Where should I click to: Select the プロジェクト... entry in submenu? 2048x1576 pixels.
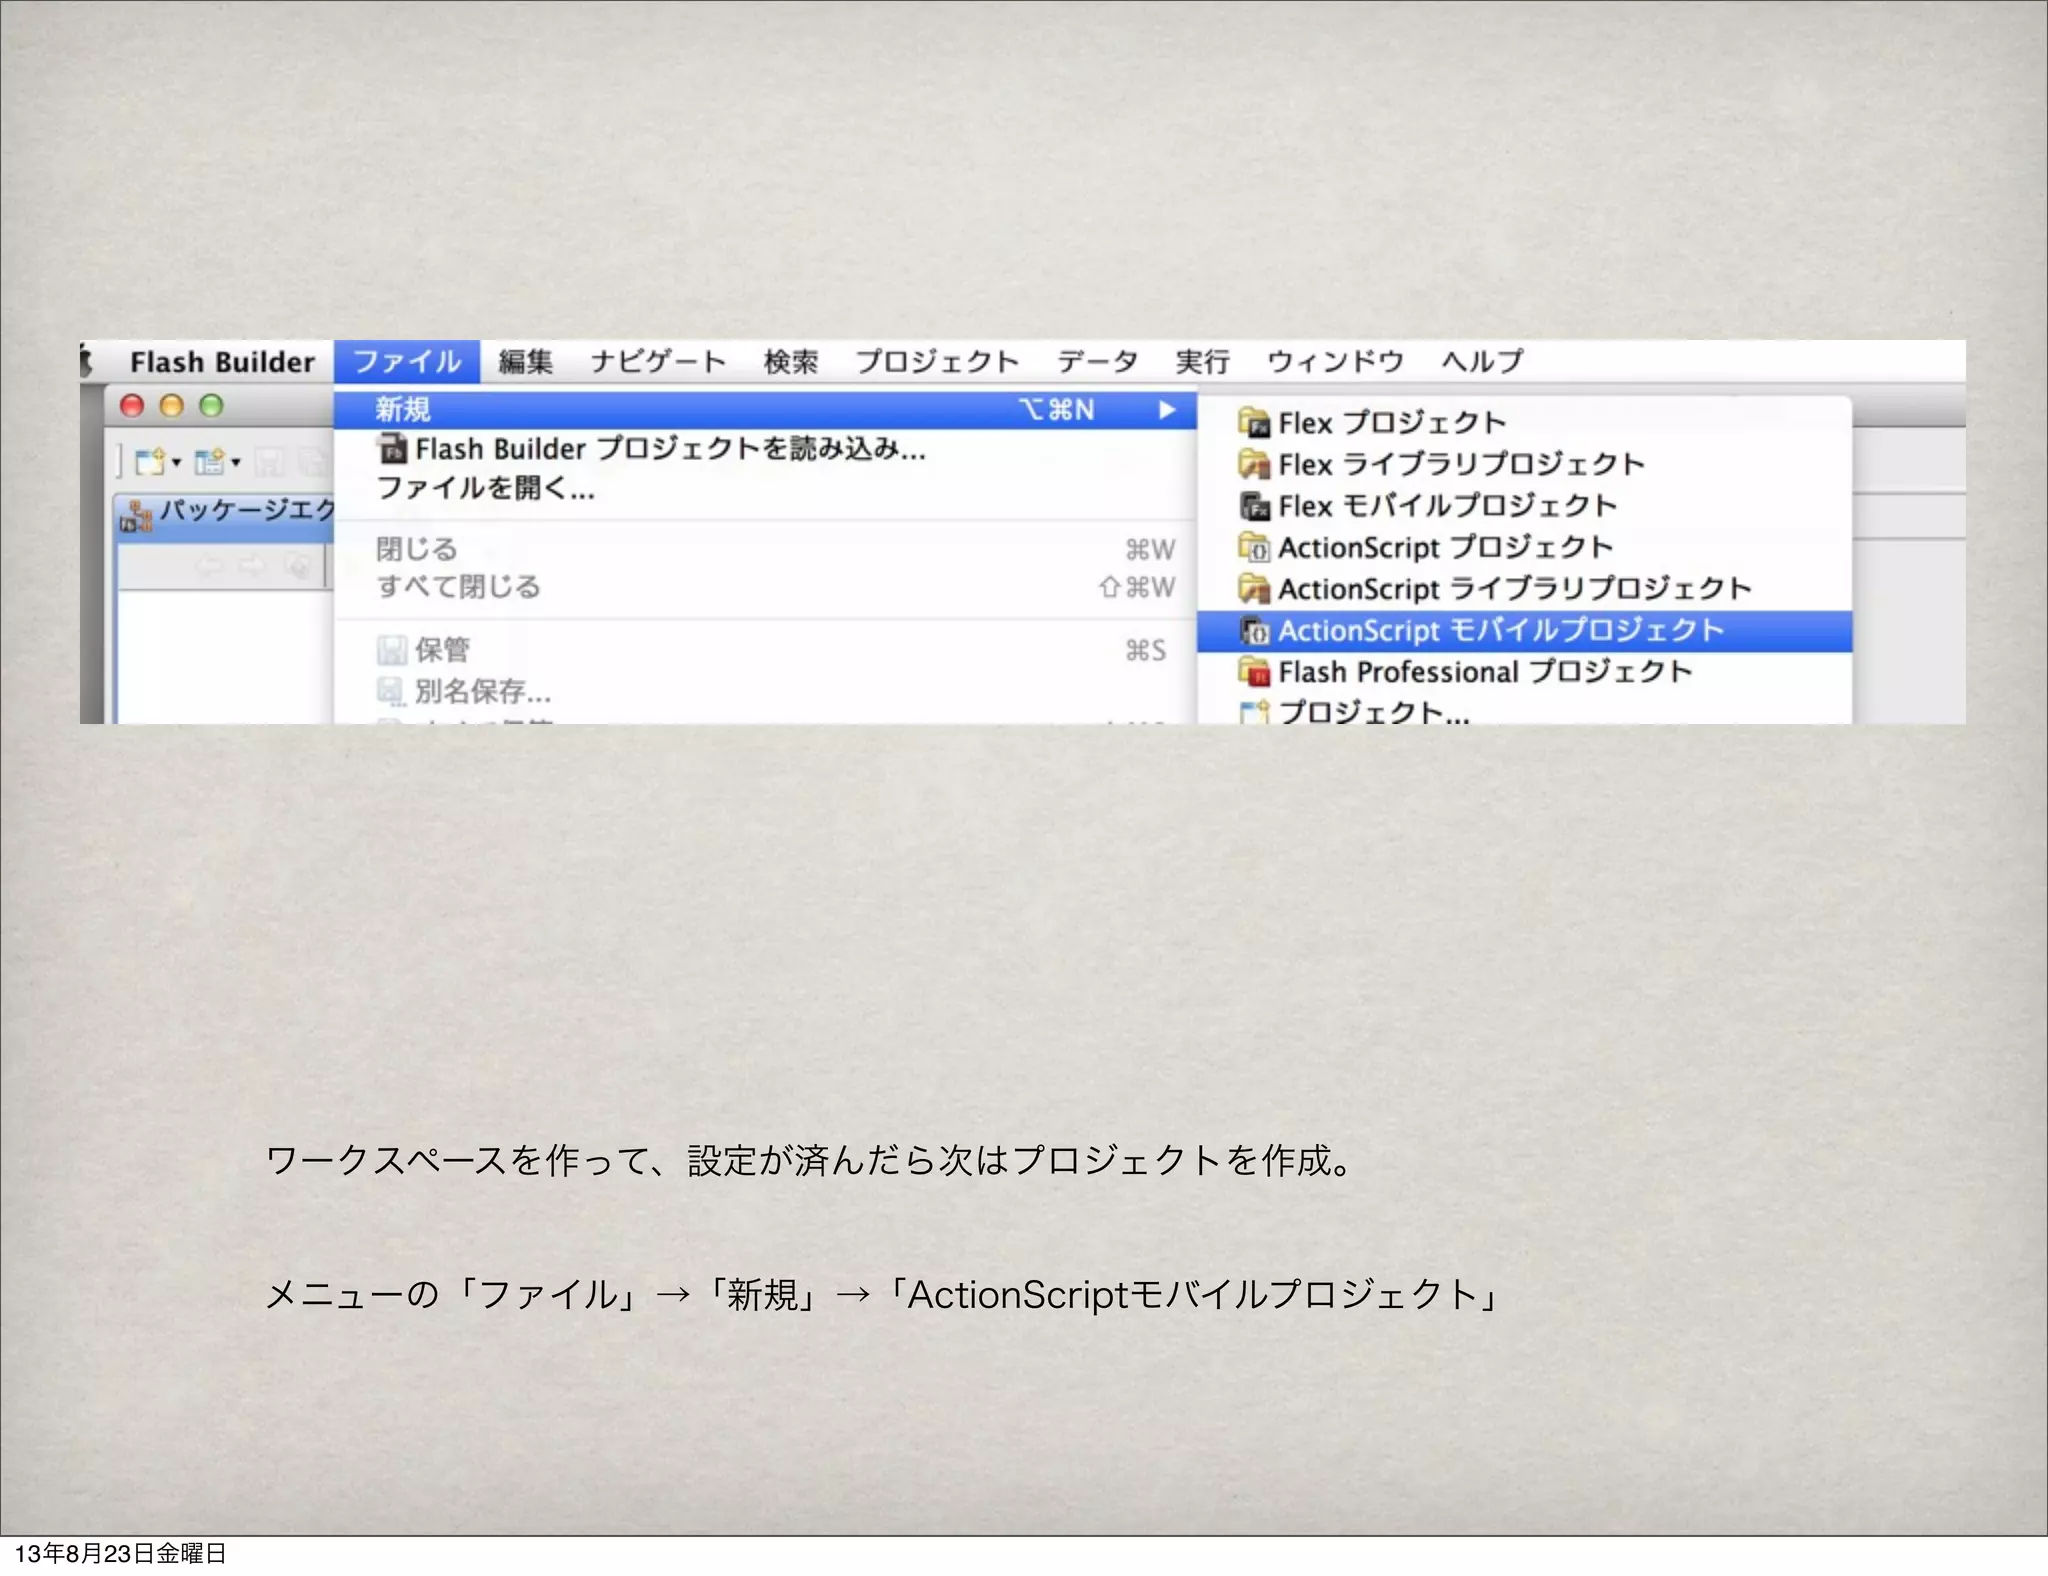click(1524, 710)
